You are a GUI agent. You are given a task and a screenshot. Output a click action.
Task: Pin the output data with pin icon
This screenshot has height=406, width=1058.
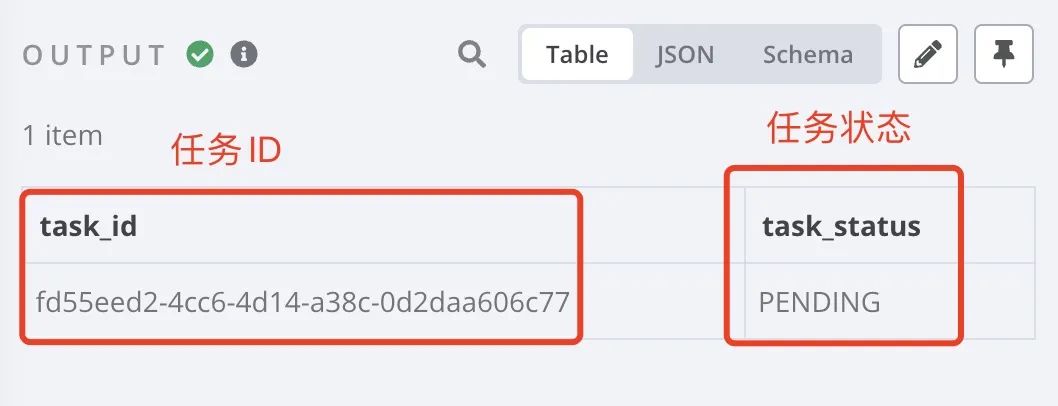pos(1004,54)
